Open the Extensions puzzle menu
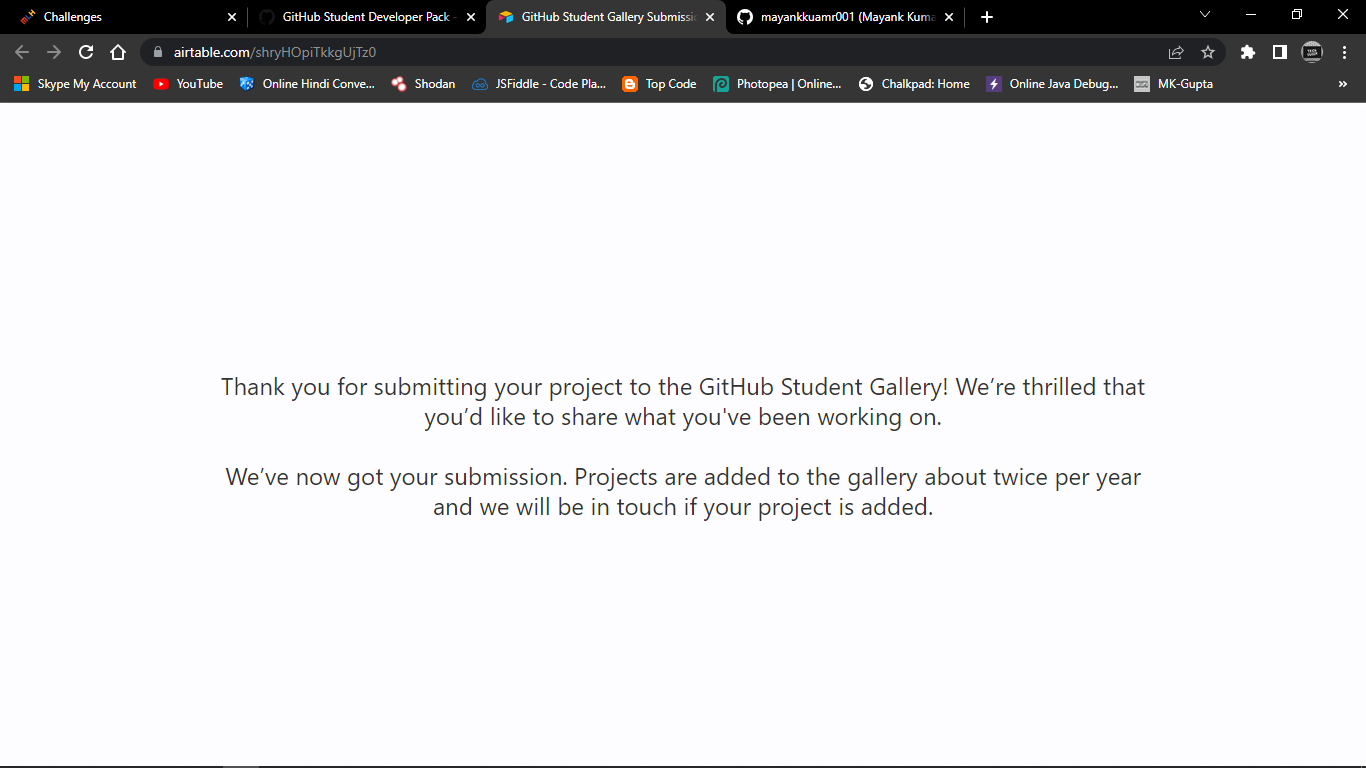 (x=1247, y=52)
